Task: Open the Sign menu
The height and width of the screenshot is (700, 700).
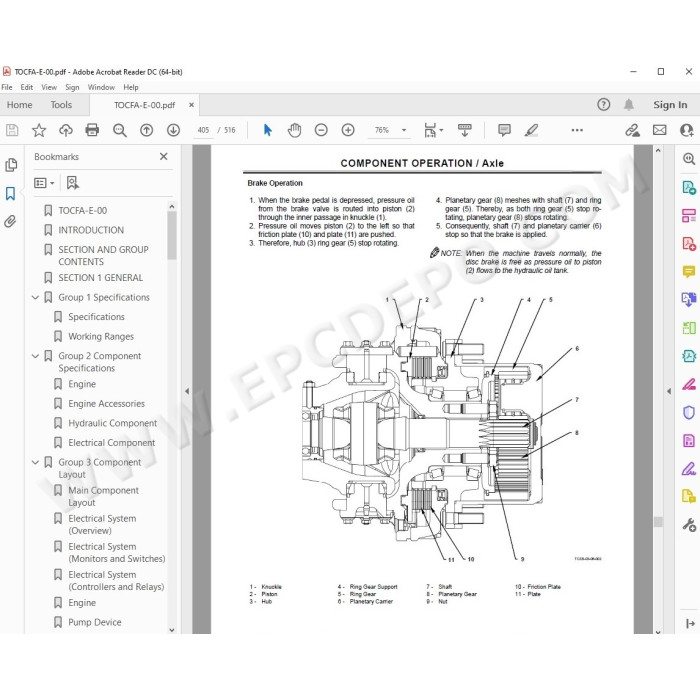Action: click(x=72, y=87)
